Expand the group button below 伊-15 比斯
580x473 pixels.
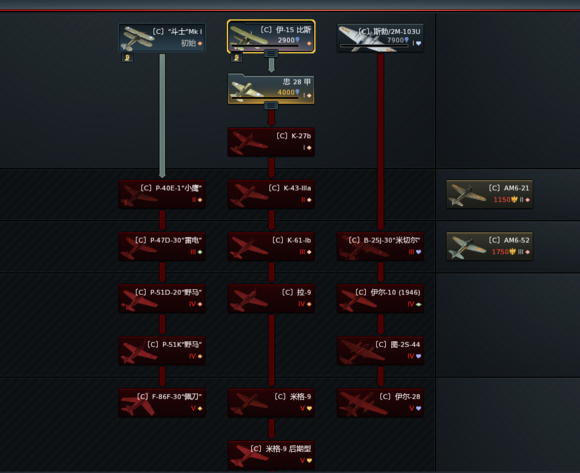271,54
